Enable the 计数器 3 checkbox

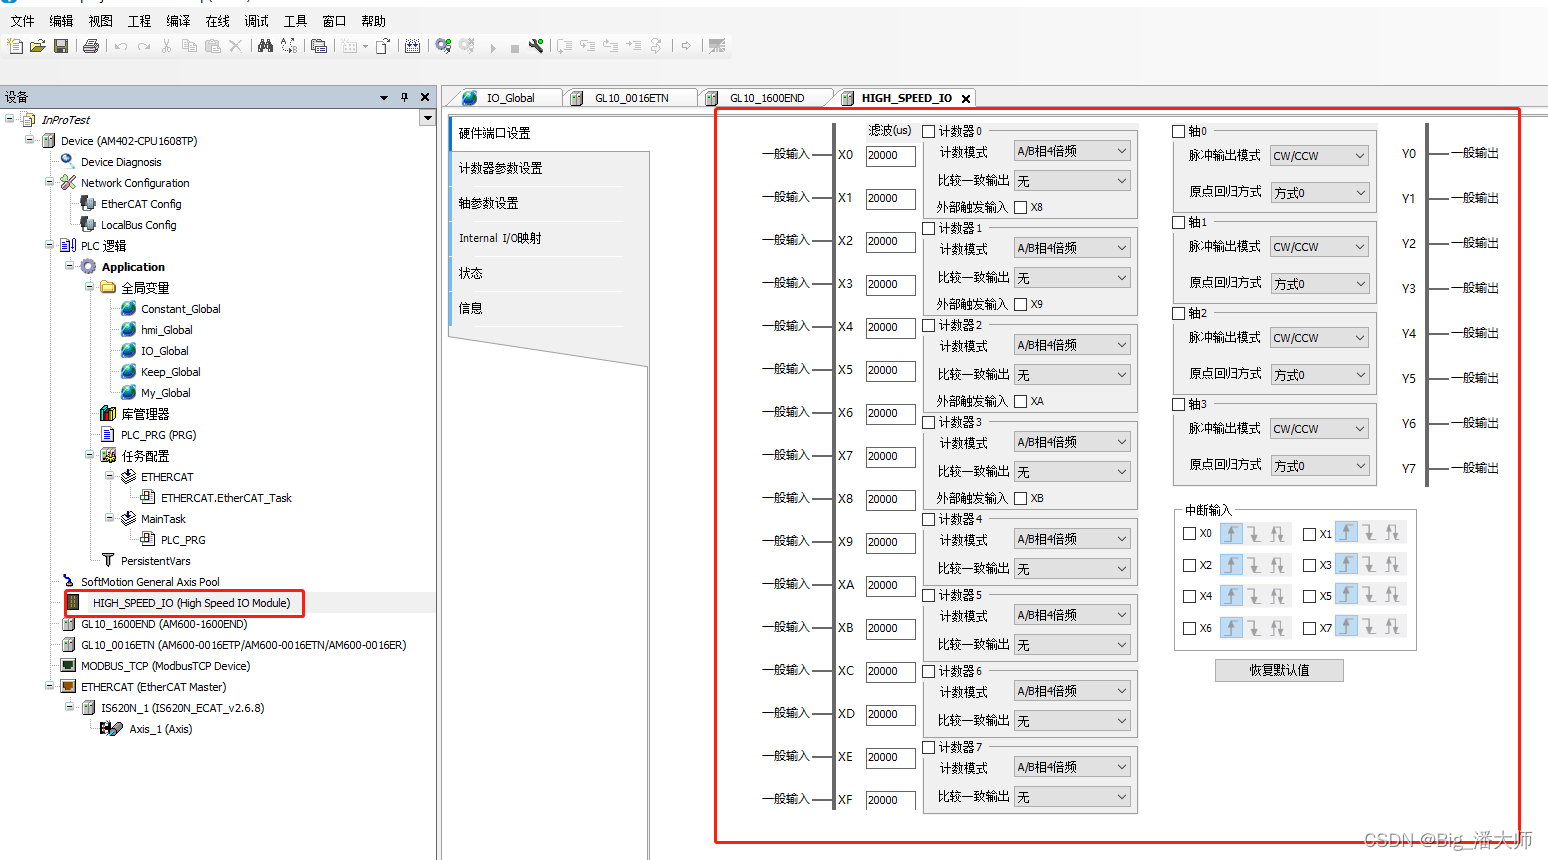pyautogui.click(x=929, y=422)
